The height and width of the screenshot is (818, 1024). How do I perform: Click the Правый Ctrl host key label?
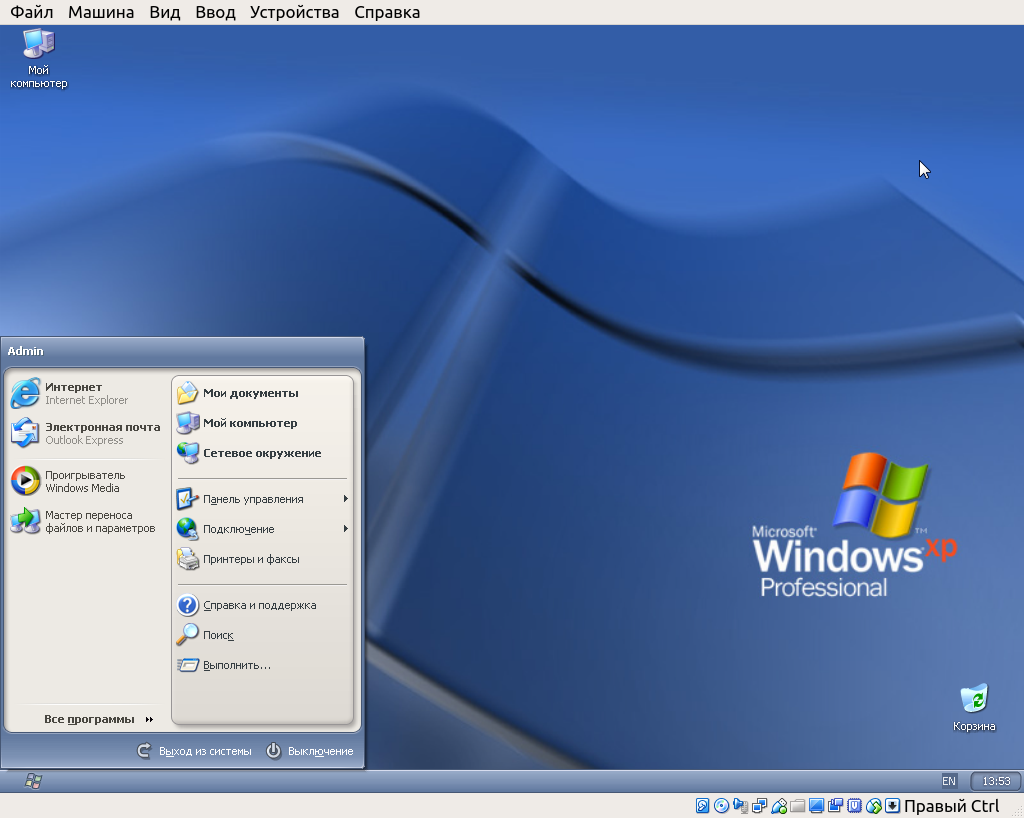(952, 806)
